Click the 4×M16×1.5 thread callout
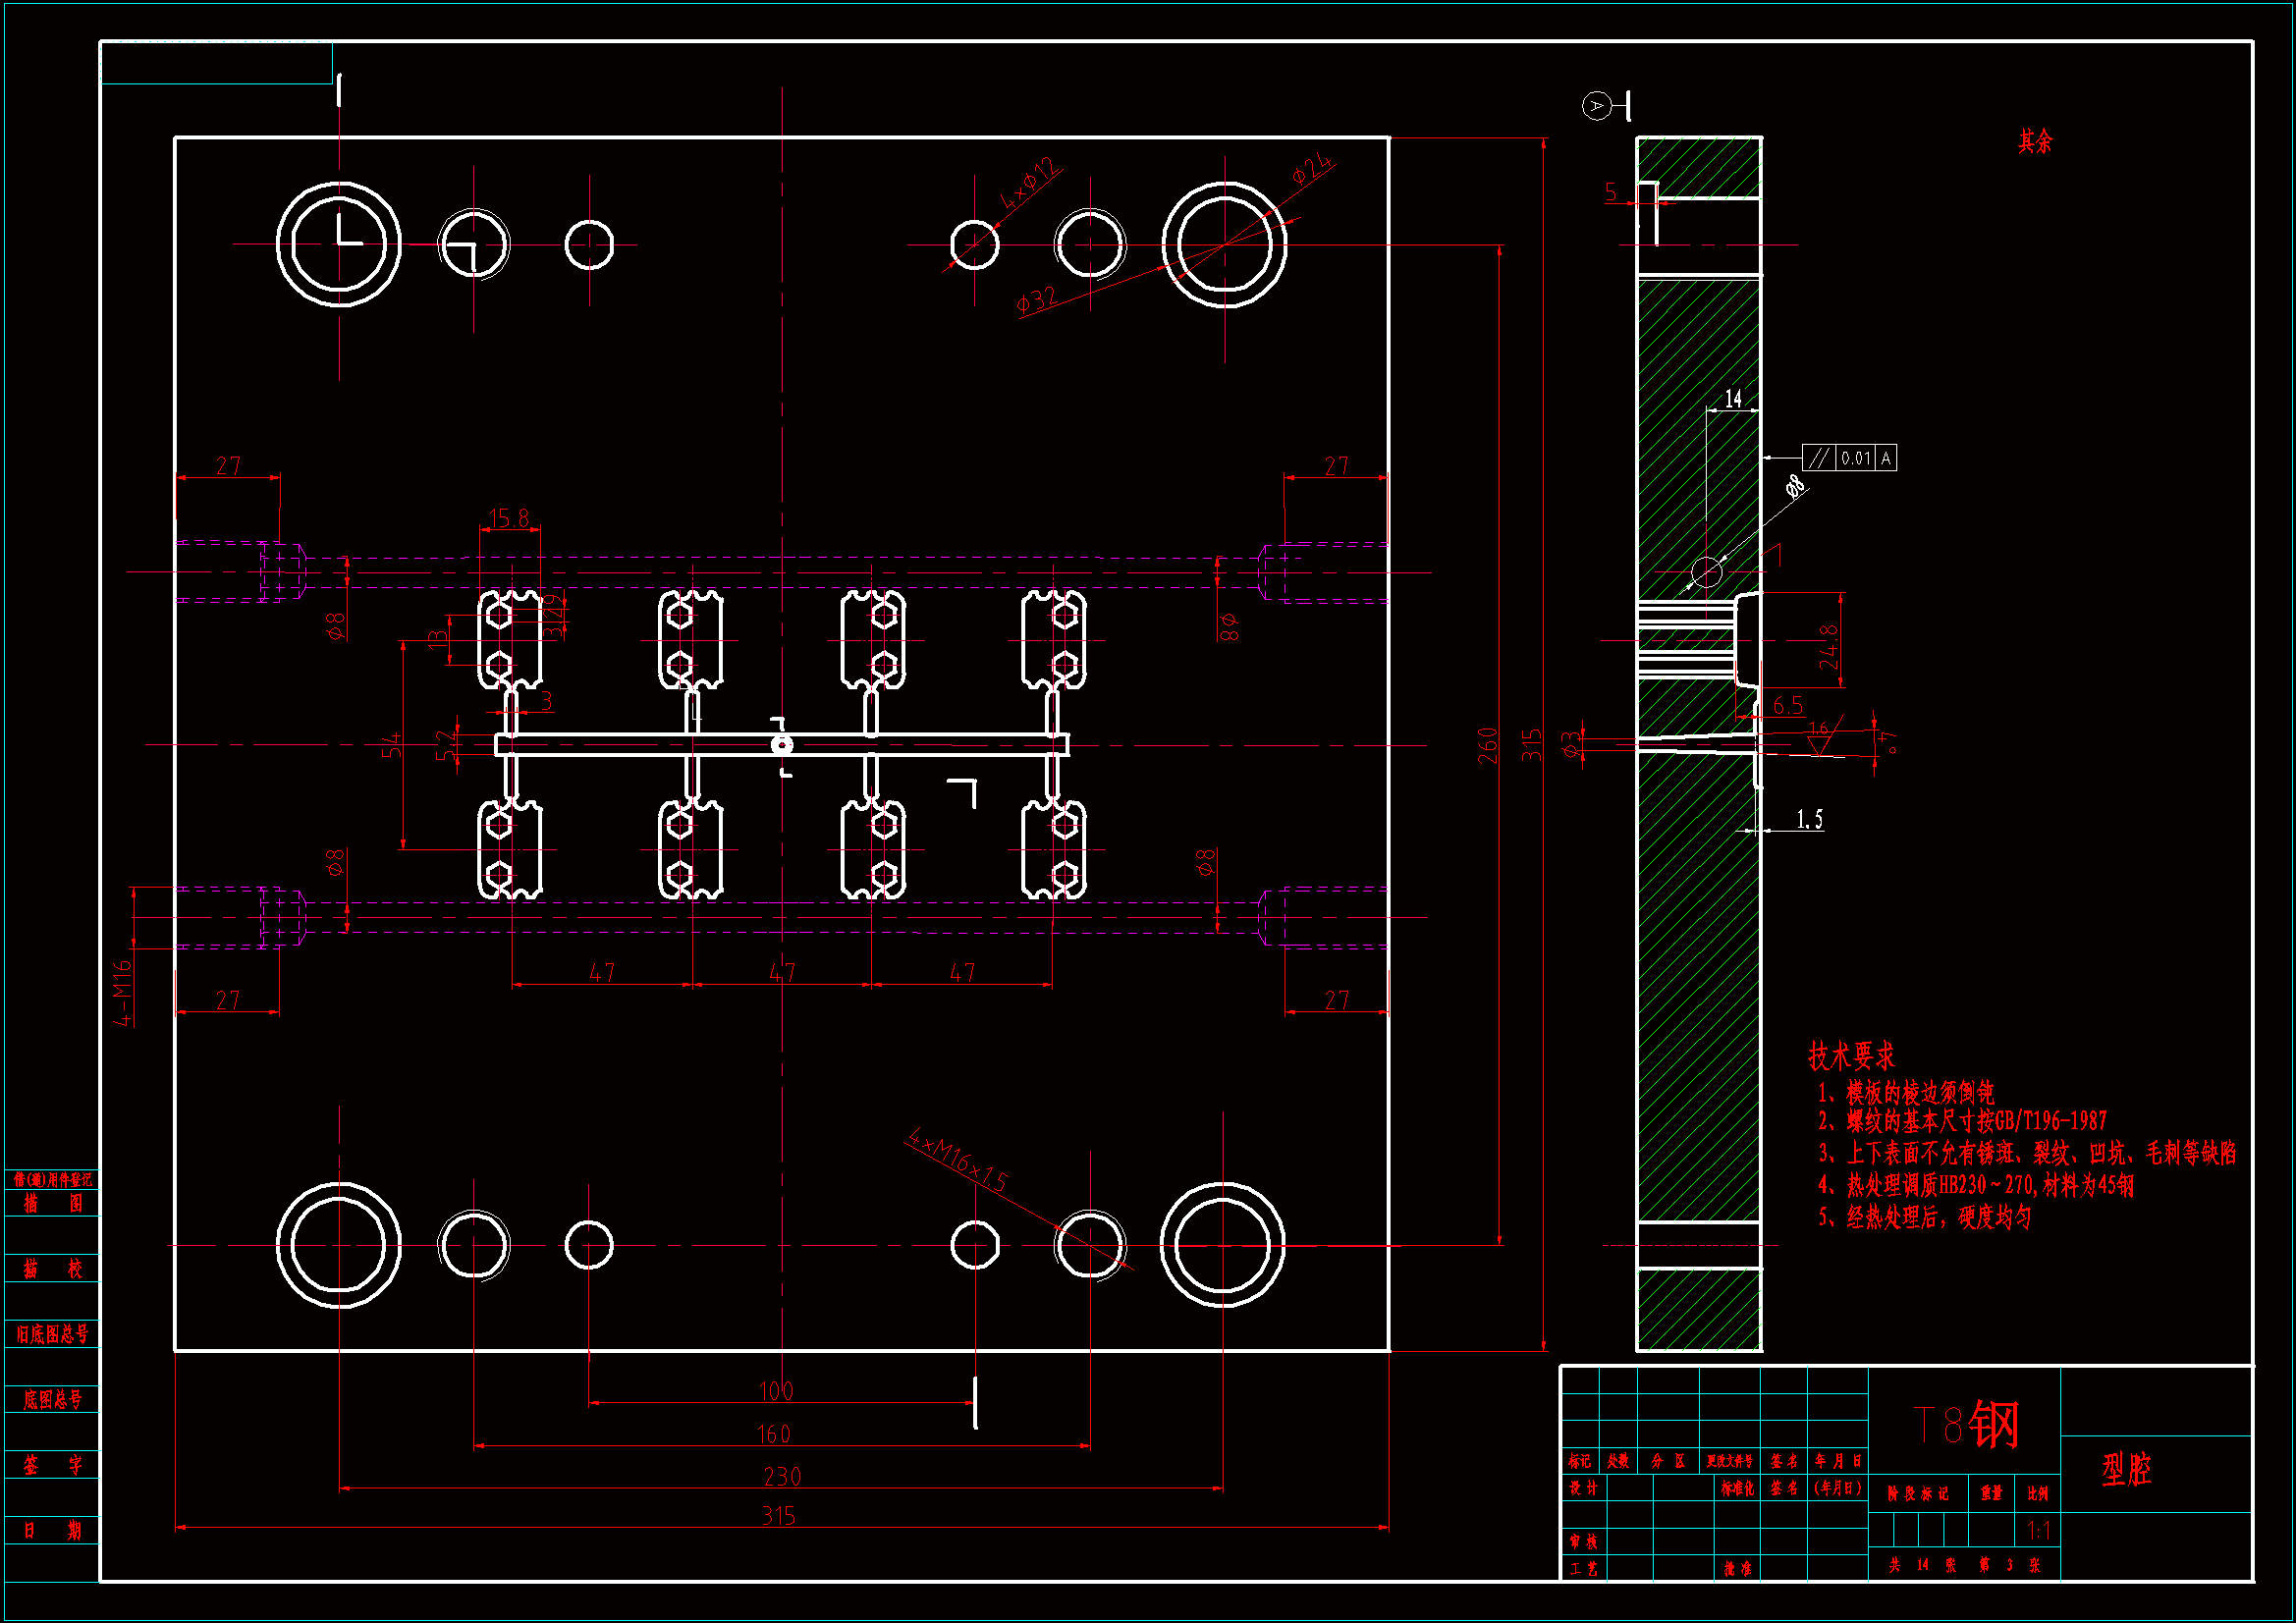Screen dimensions: 2296x1623 point(957,1161)
